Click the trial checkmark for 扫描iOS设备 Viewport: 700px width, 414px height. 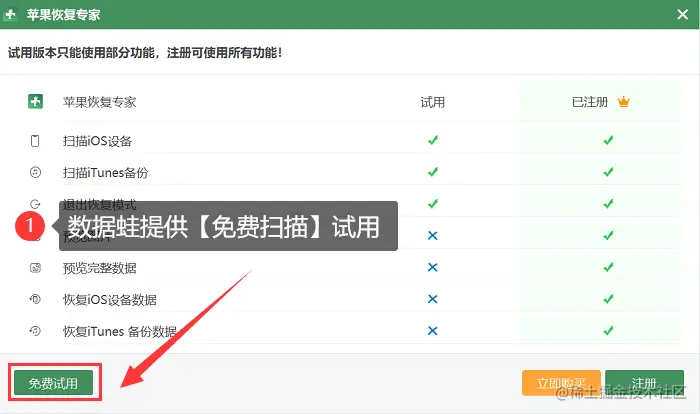point(433,140)
